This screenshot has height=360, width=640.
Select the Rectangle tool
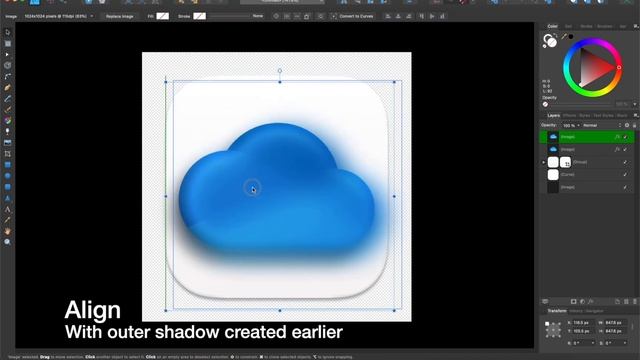pyautogui.click(x=7, y=165)
